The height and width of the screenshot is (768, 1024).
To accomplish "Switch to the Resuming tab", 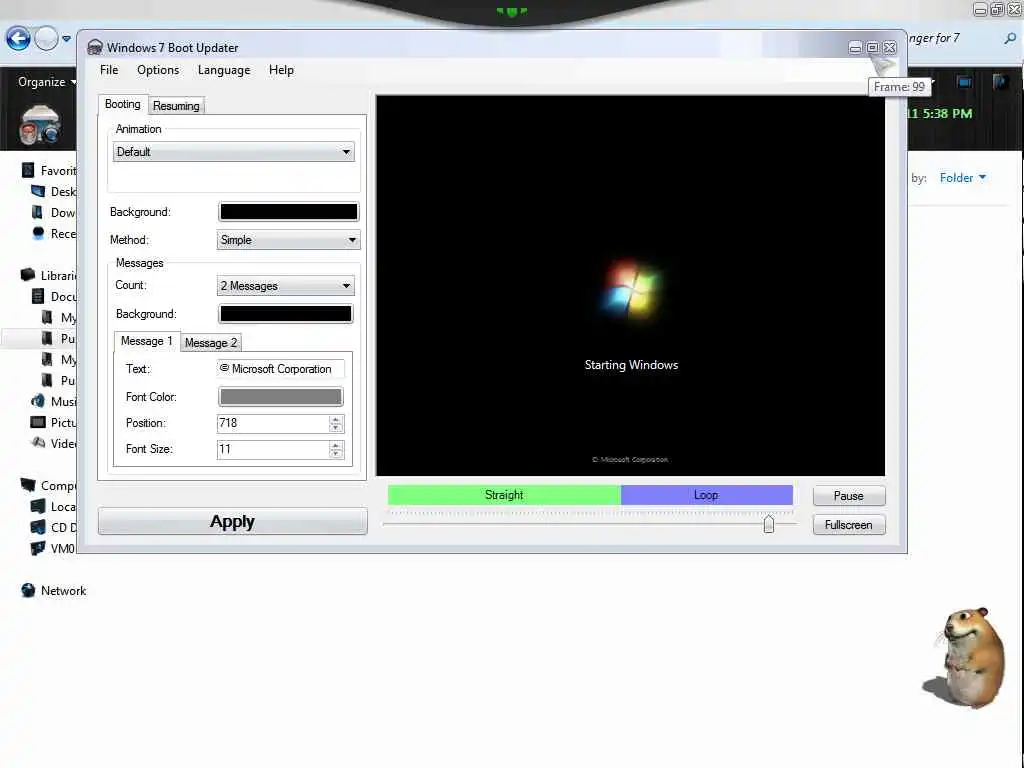I will [x=176, y=106].
